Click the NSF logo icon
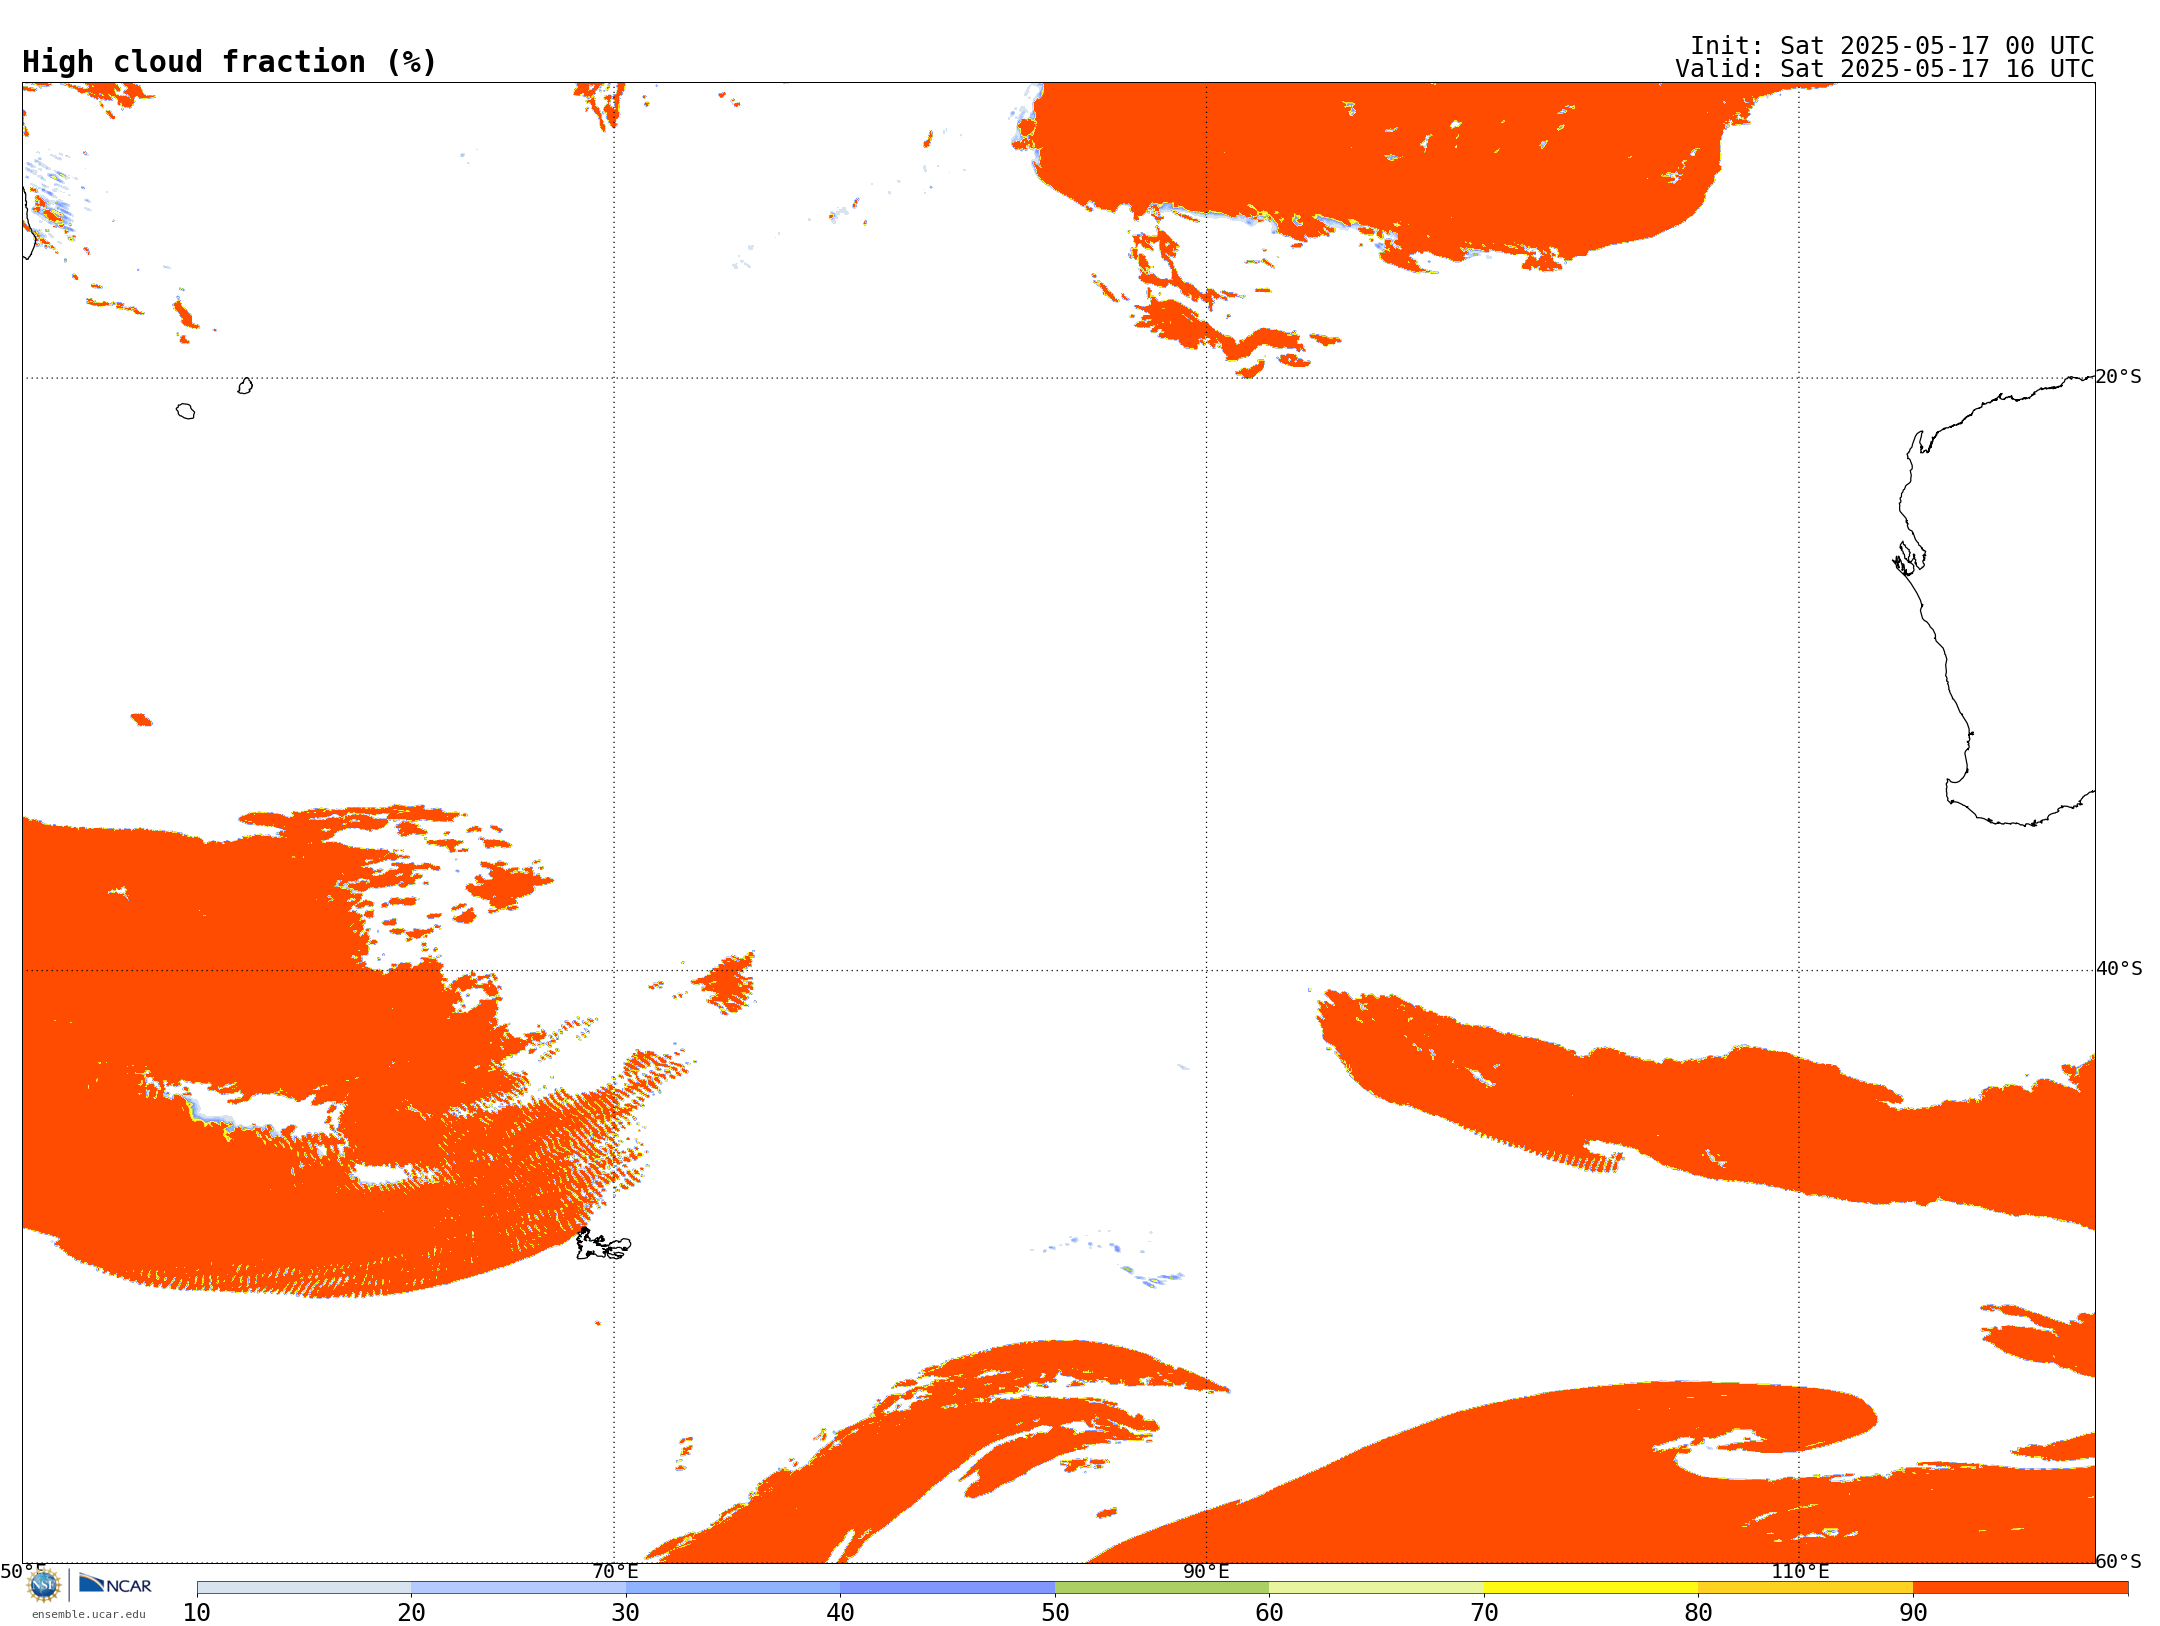Image resolution: width=2160 pixels, height=1626 pixels. (x=44, y=1585)
